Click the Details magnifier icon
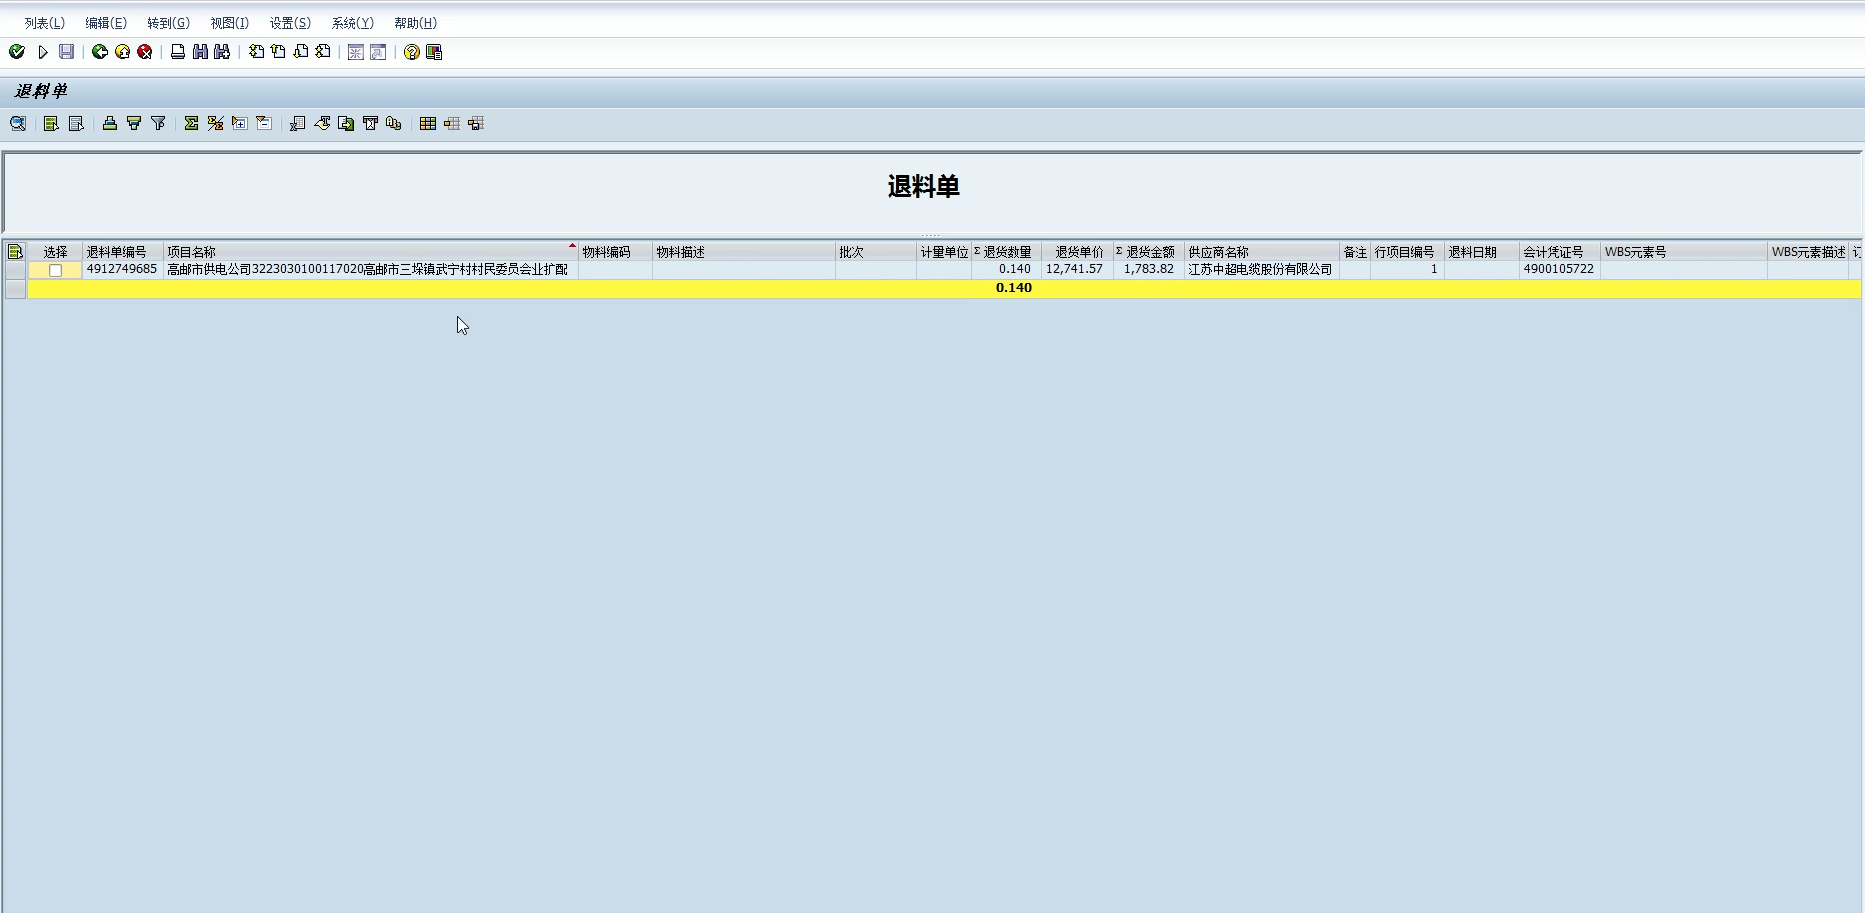 click(x=18, y=124)
